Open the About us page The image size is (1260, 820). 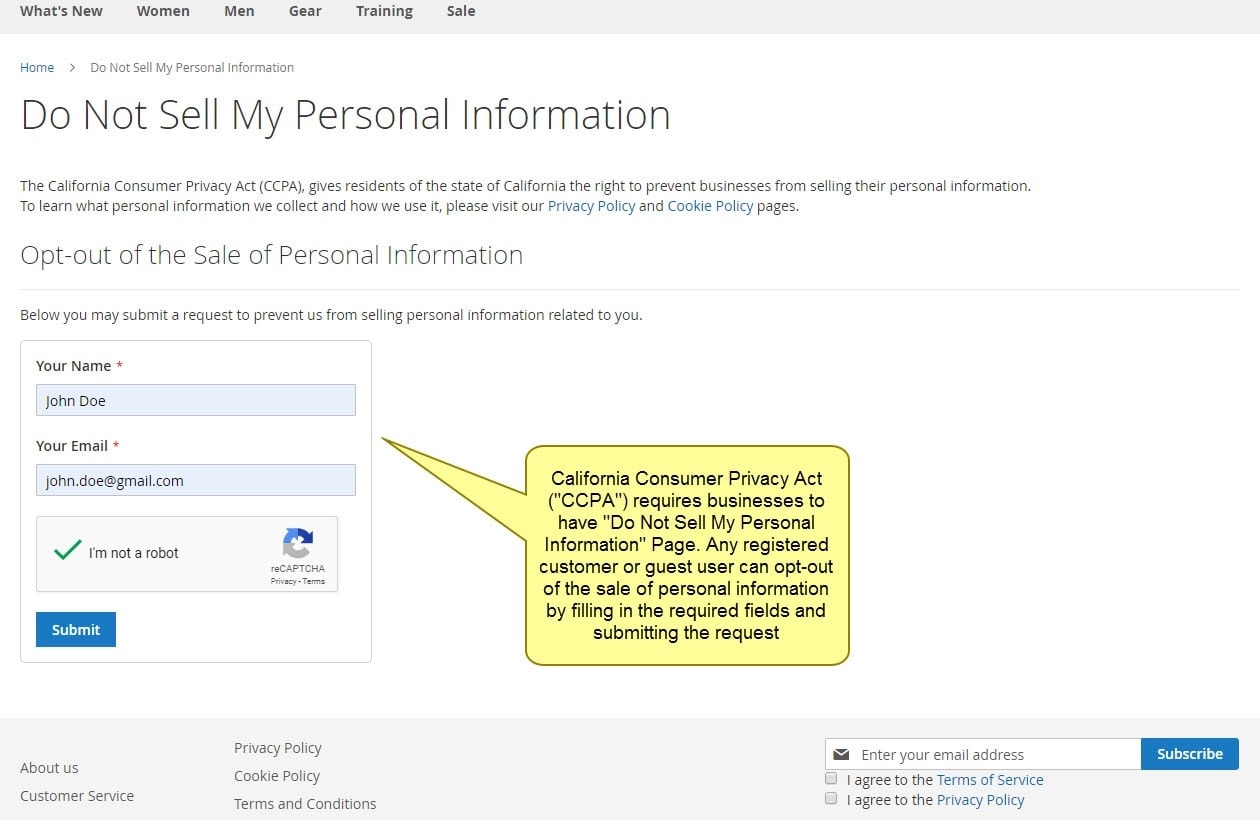[48, 767]
